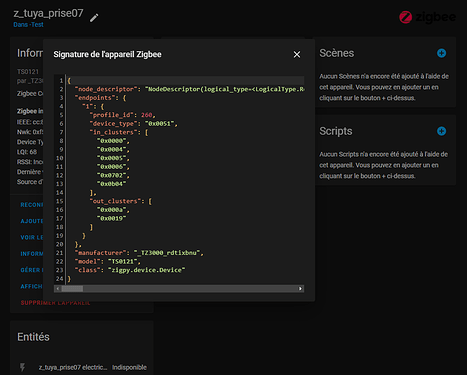
Task: Click the manufacturer line in JSON
Action: tap(139, 253)
